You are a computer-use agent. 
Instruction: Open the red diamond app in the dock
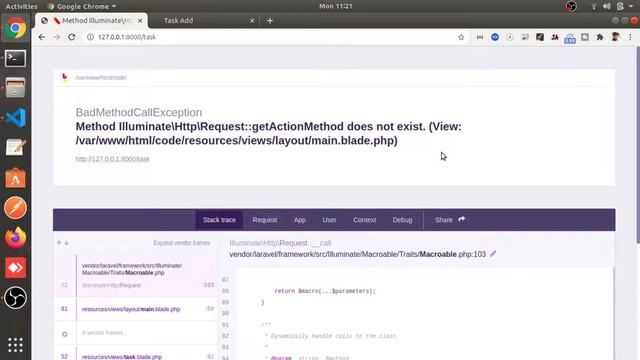pos(16,268)
